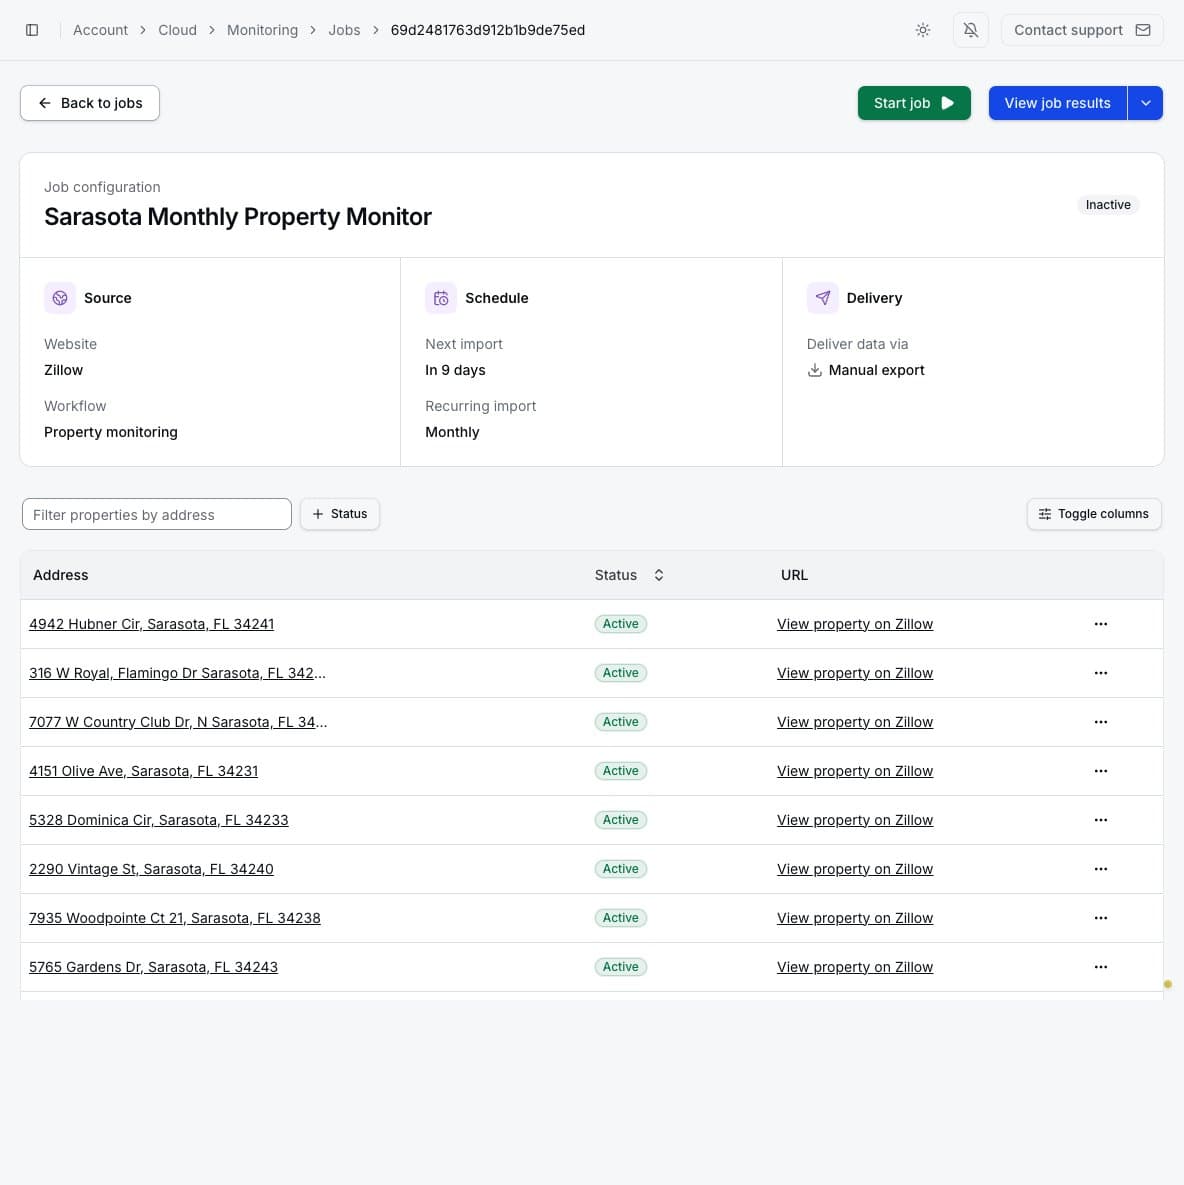Screen dimensions: 1184x1185
Task: Click the Monthly recurring import value
Action: pyautogui.click(x=452, y=432)
